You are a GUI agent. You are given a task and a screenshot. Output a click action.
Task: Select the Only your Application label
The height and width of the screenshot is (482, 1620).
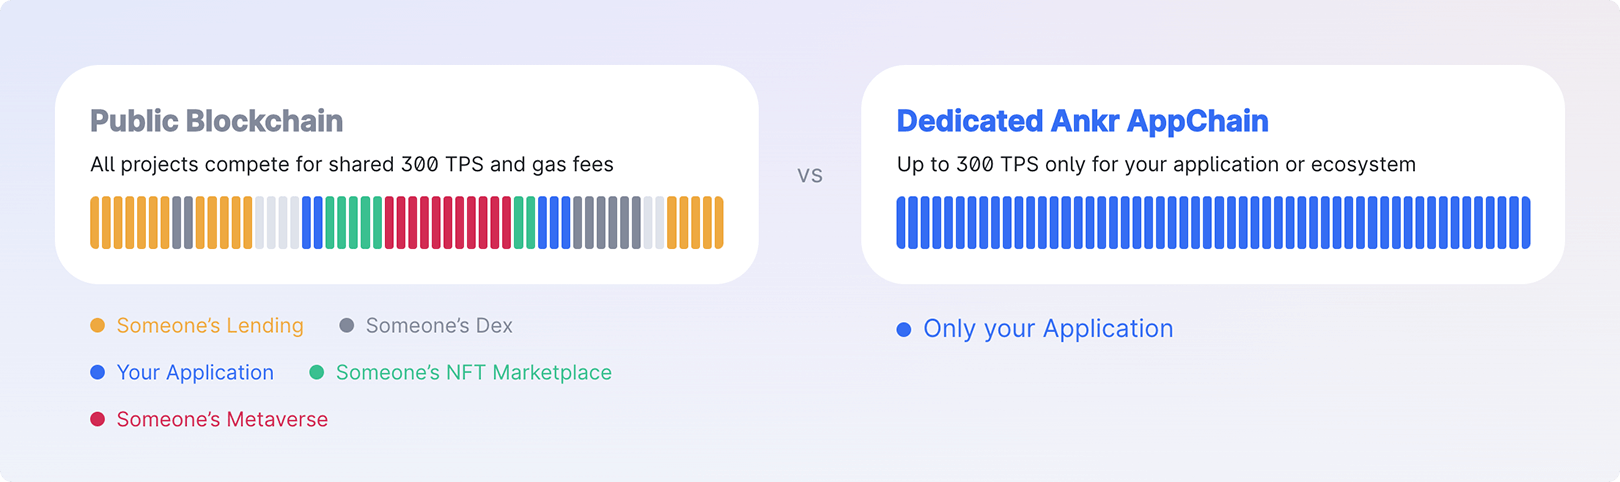click(1048, 329)
